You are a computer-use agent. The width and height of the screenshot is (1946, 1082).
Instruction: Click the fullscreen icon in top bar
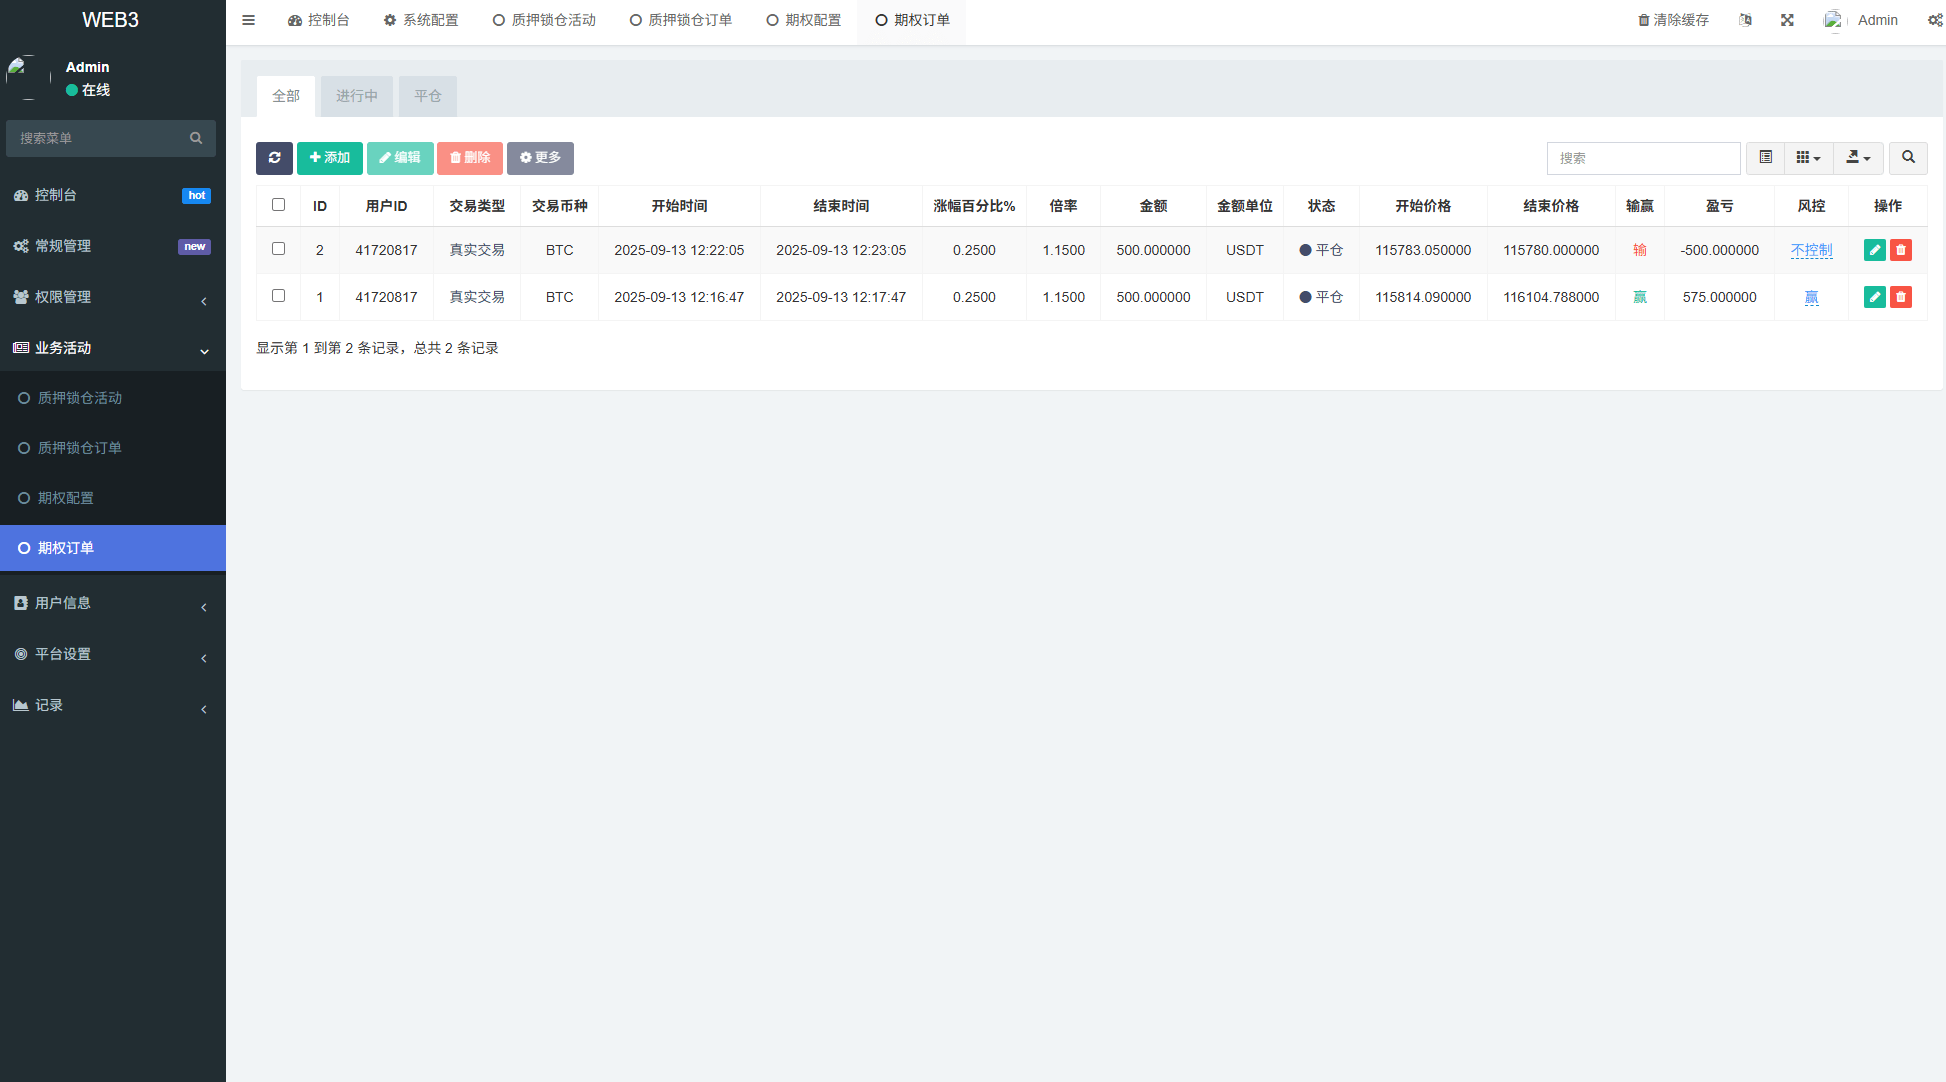pyautogui.click(x=1787, y=20)
